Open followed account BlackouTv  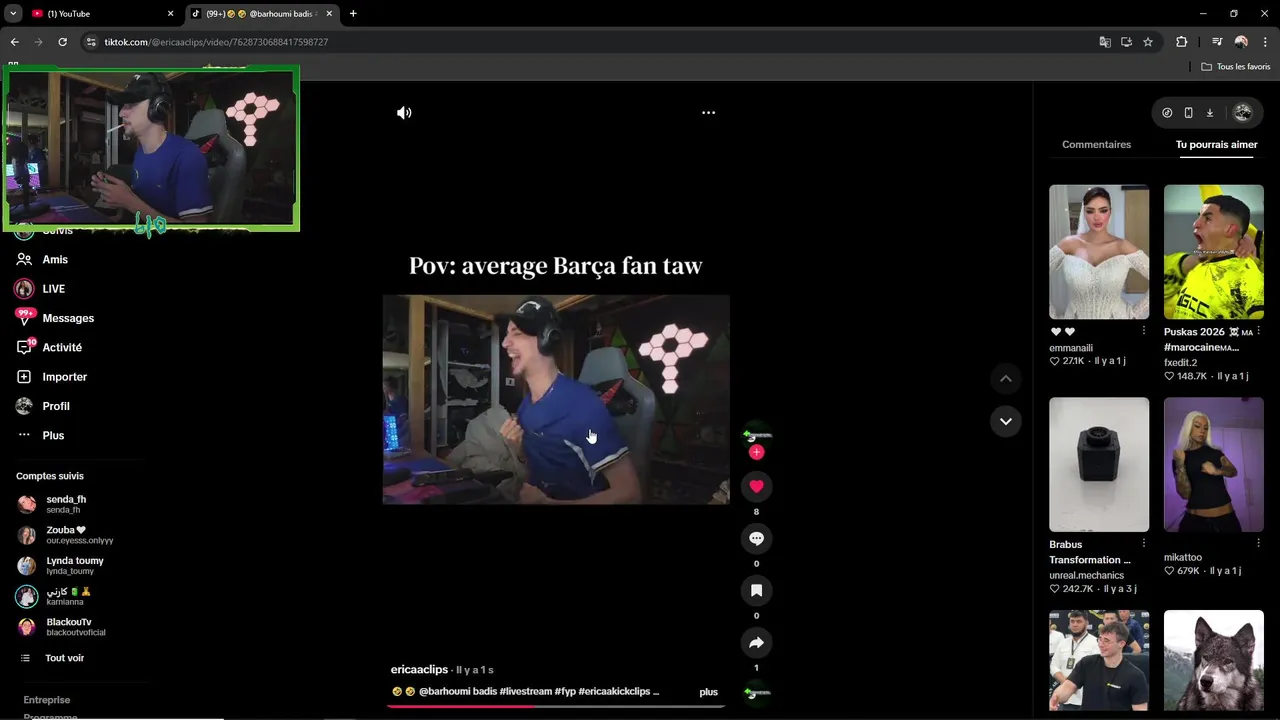pyautogui.click(x=75, y=627)
